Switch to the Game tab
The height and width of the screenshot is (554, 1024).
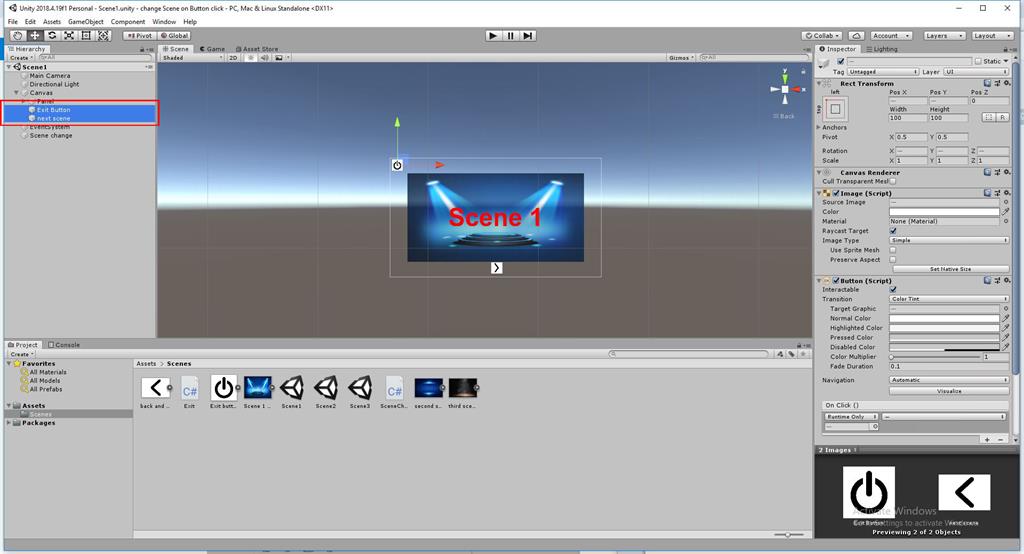(212, 49)
